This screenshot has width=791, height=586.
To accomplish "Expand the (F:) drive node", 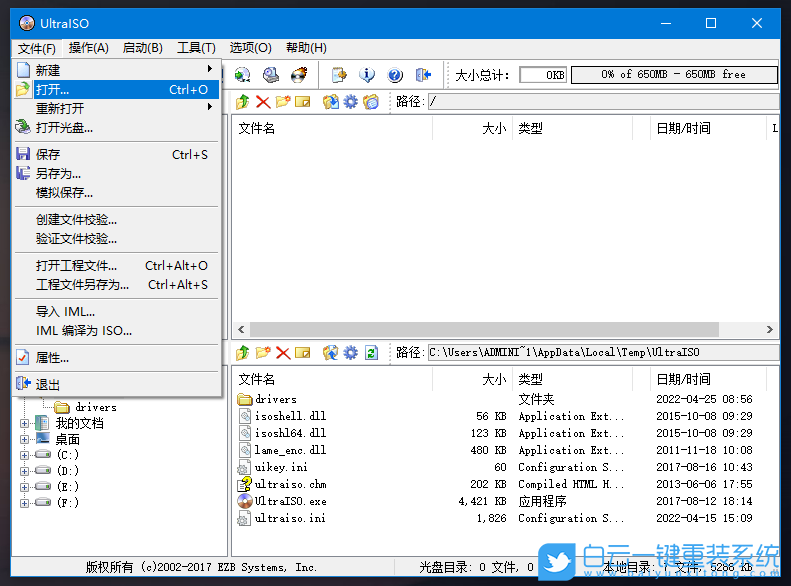I will coord(24,503).
